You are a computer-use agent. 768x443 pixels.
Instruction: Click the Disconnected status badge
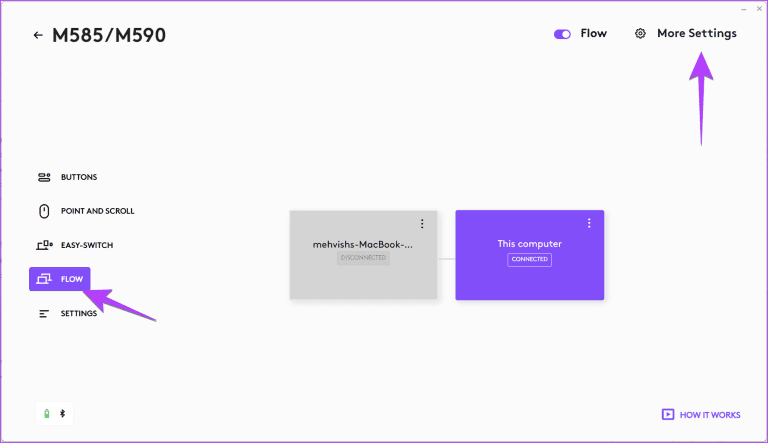coord(363,258)
